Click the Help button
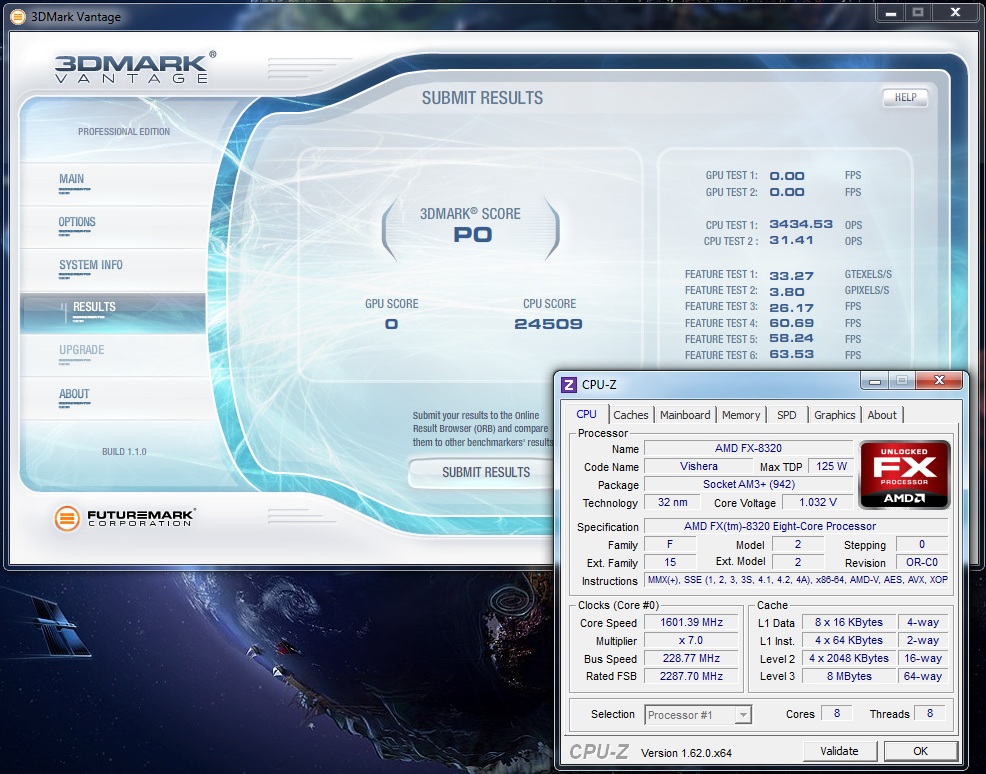The height and width of the screenshot is (774, 986). 904,98
